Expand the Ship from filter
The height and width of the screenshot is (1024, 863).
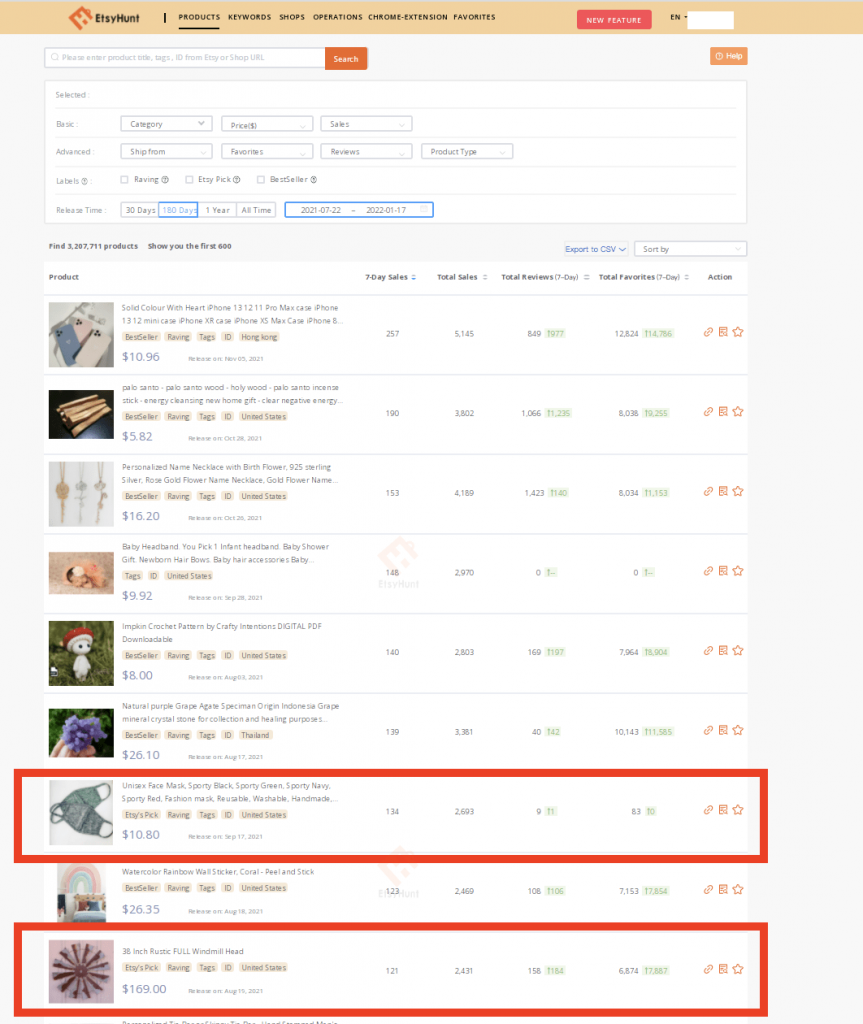point(166,151)
